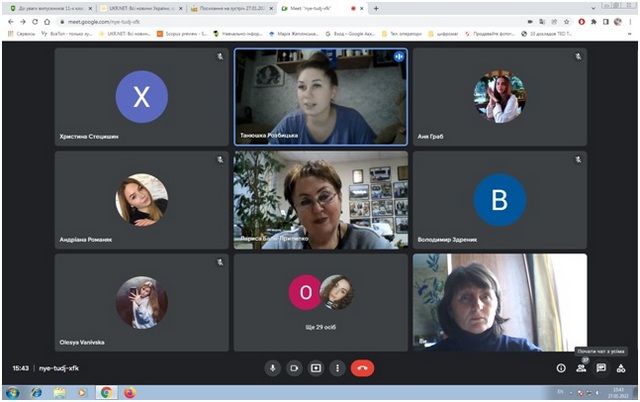
Task: Close the Meet tab with its X
Action: tap(362, 8)
